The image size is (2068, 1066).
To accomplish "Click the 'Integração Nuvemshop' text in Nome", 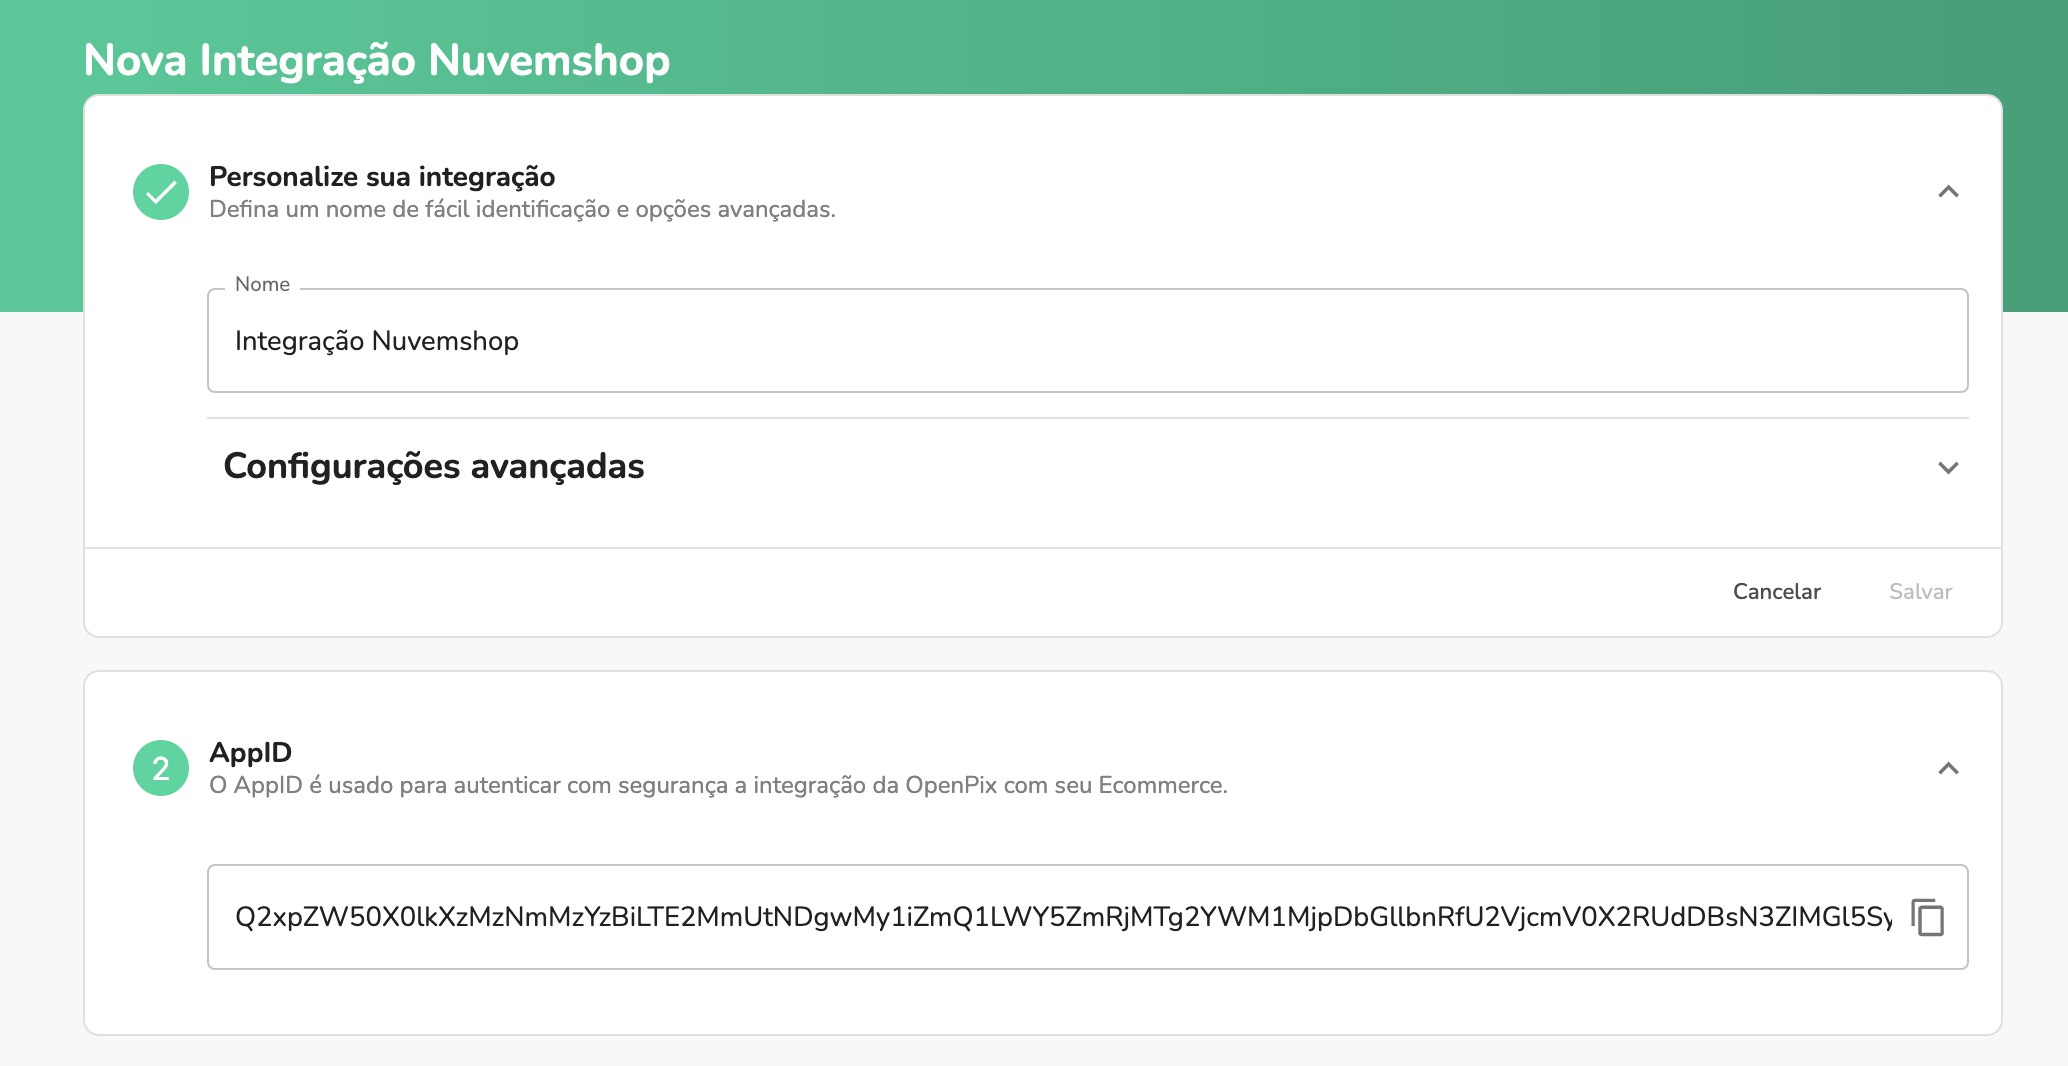I will coord(376,341).
